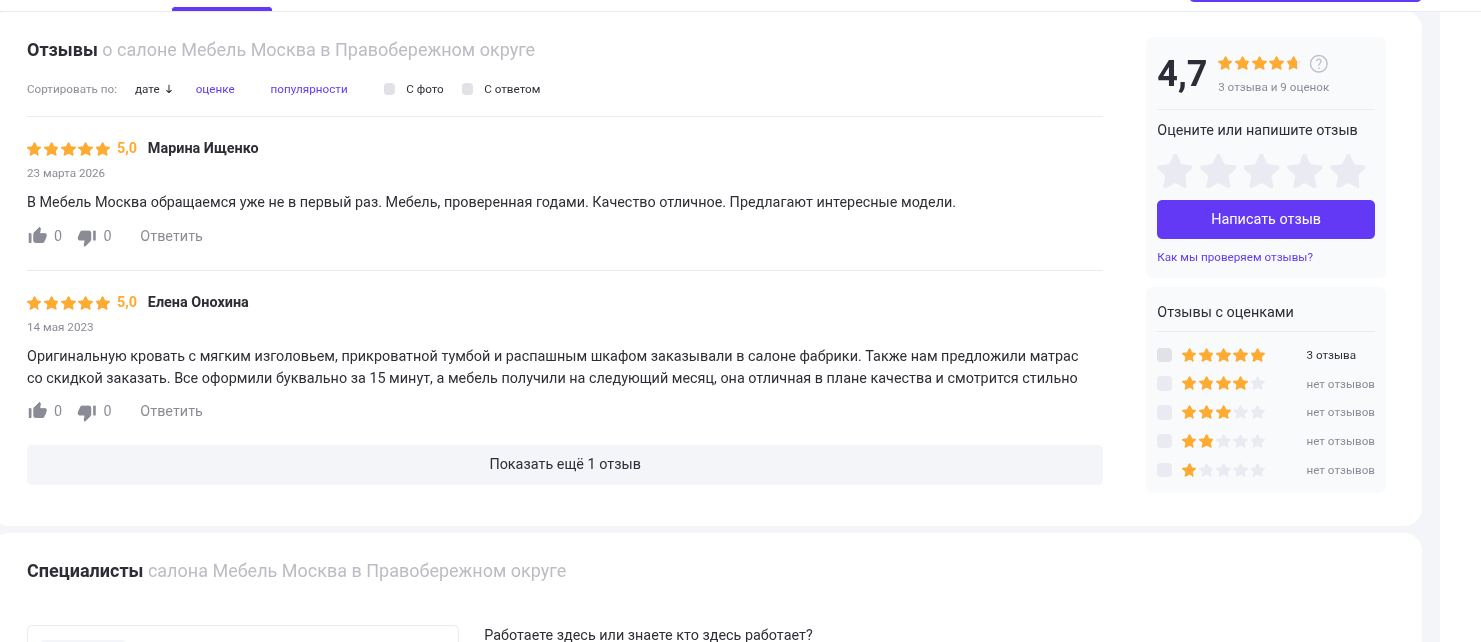Enable the "С ответом" filter checkbox
Image resolution: width=1481 pixels, height=642 pixels.
click(x=468, y=89)
